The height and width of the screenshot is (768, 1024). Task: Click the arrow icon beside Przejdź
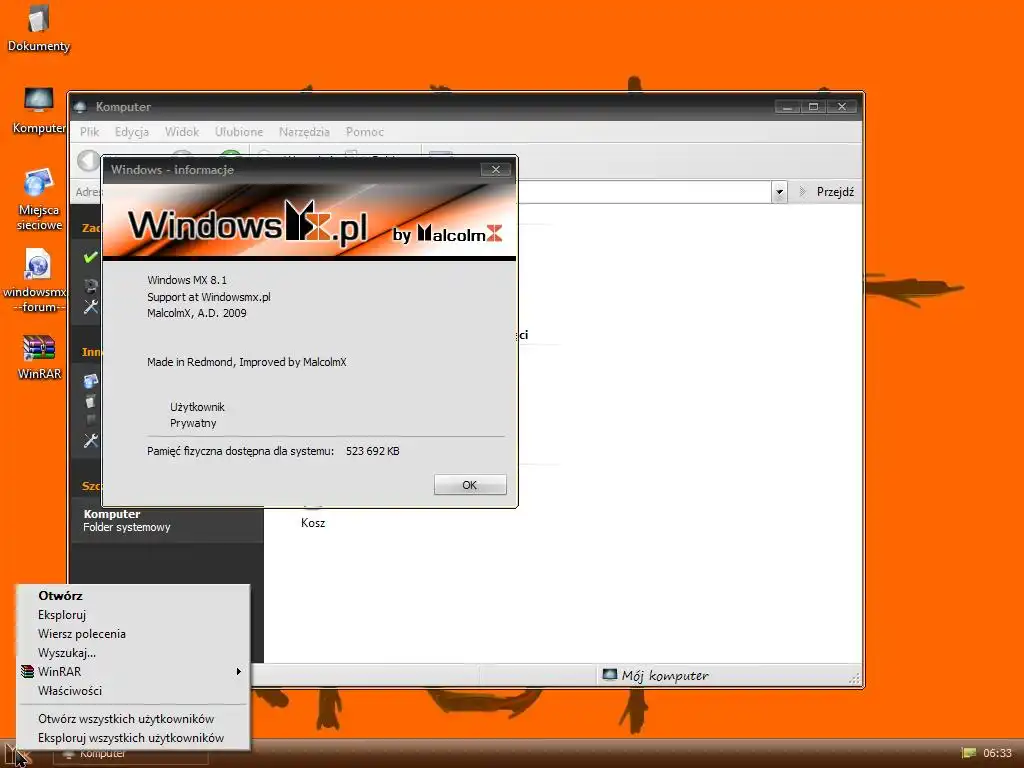803,192
